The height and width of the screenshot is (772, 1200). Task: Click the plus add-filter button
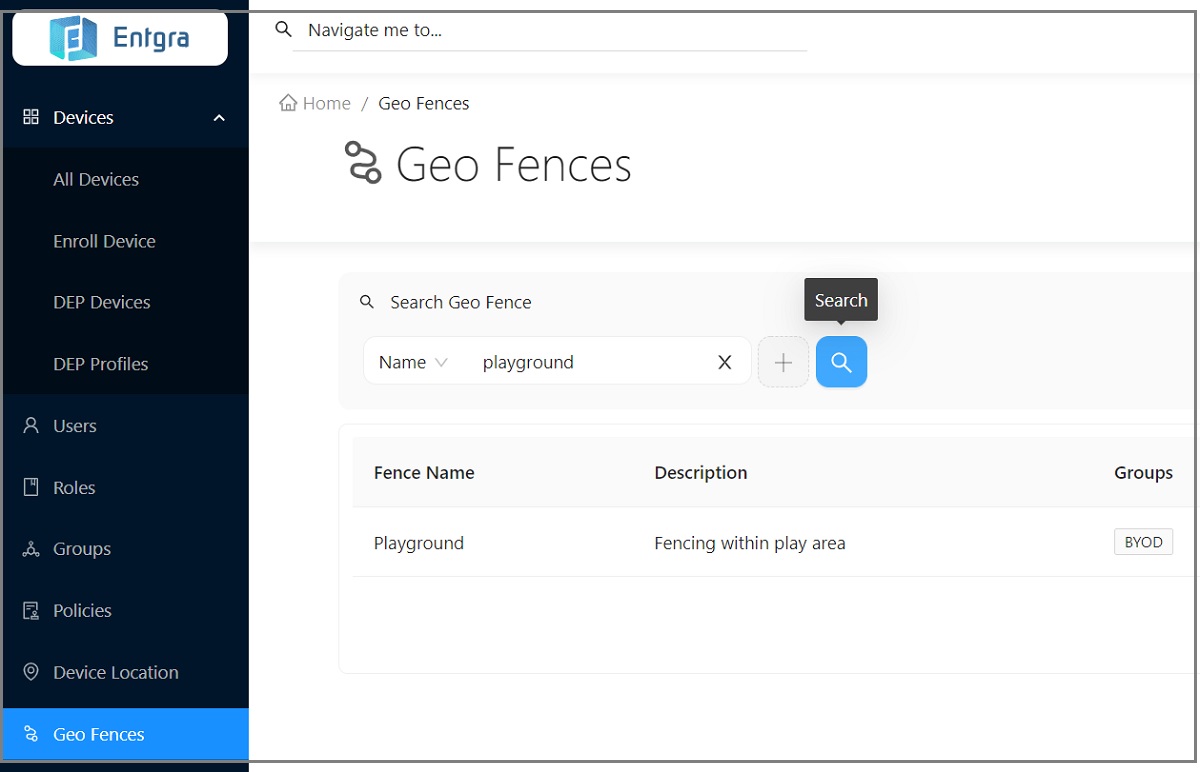[783, 362]
